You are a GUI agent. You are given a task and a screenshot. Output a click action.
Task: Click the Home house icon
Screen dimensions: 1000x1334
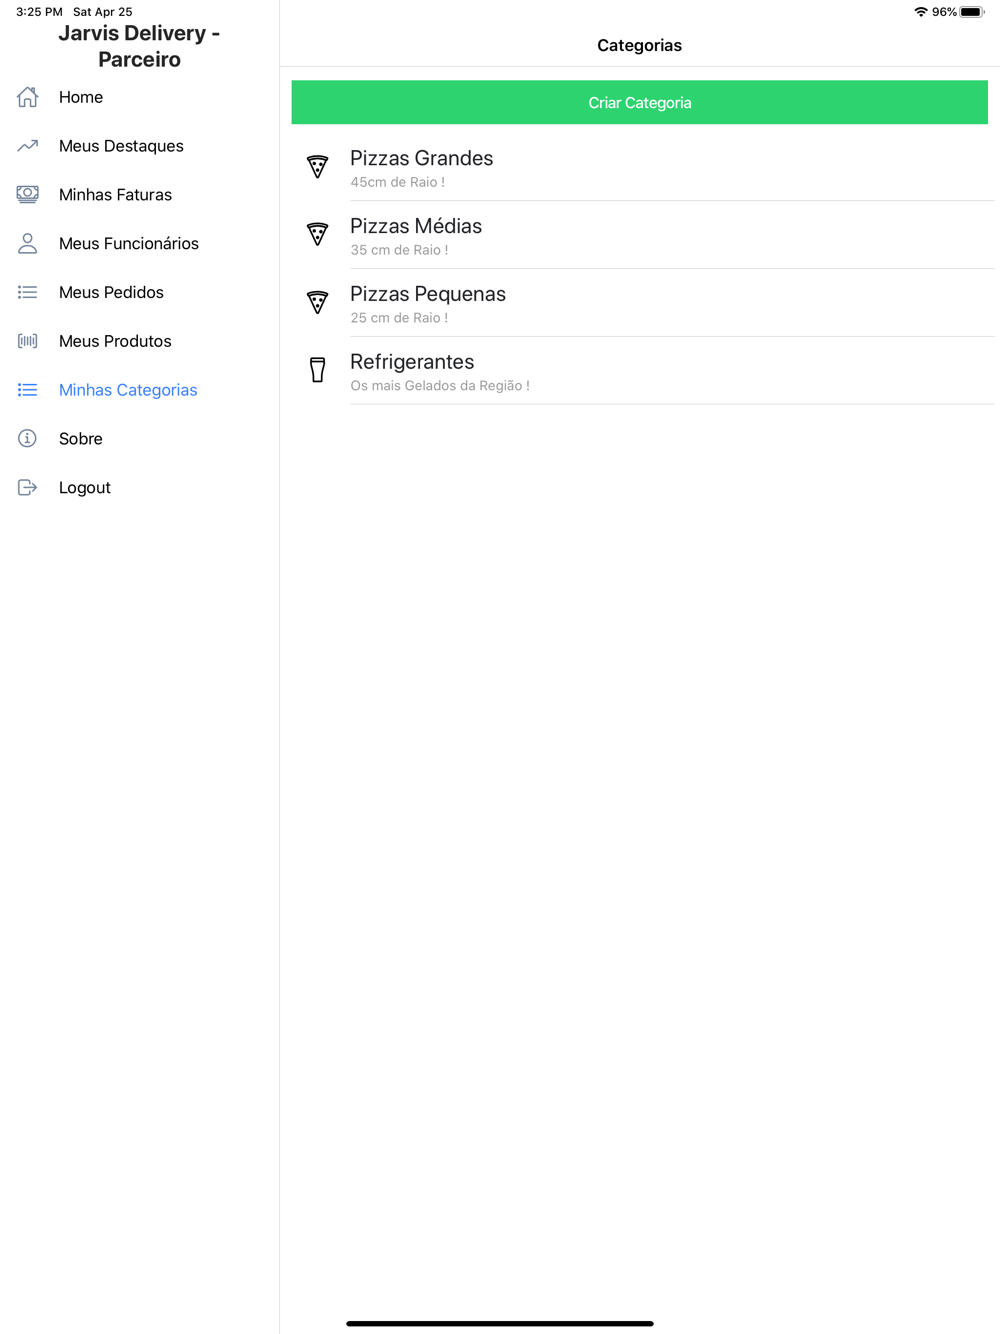click(28, 97)
